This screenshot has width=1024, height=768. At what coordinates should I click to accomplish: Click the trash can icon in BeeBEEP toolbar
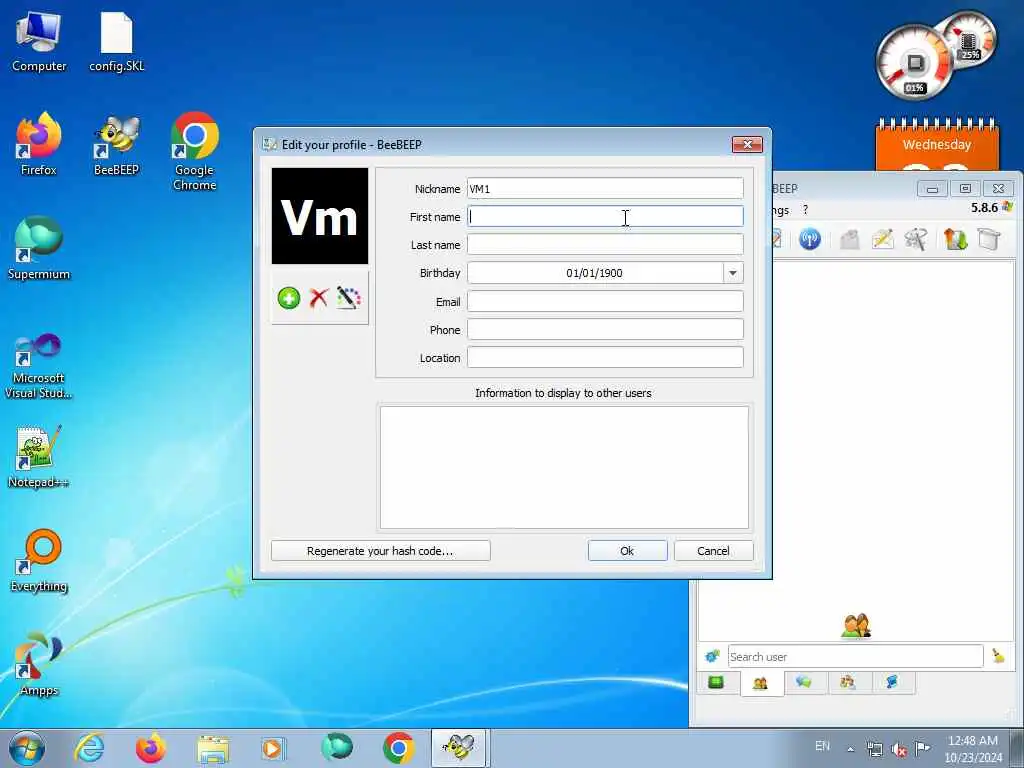tap(989, 239)
